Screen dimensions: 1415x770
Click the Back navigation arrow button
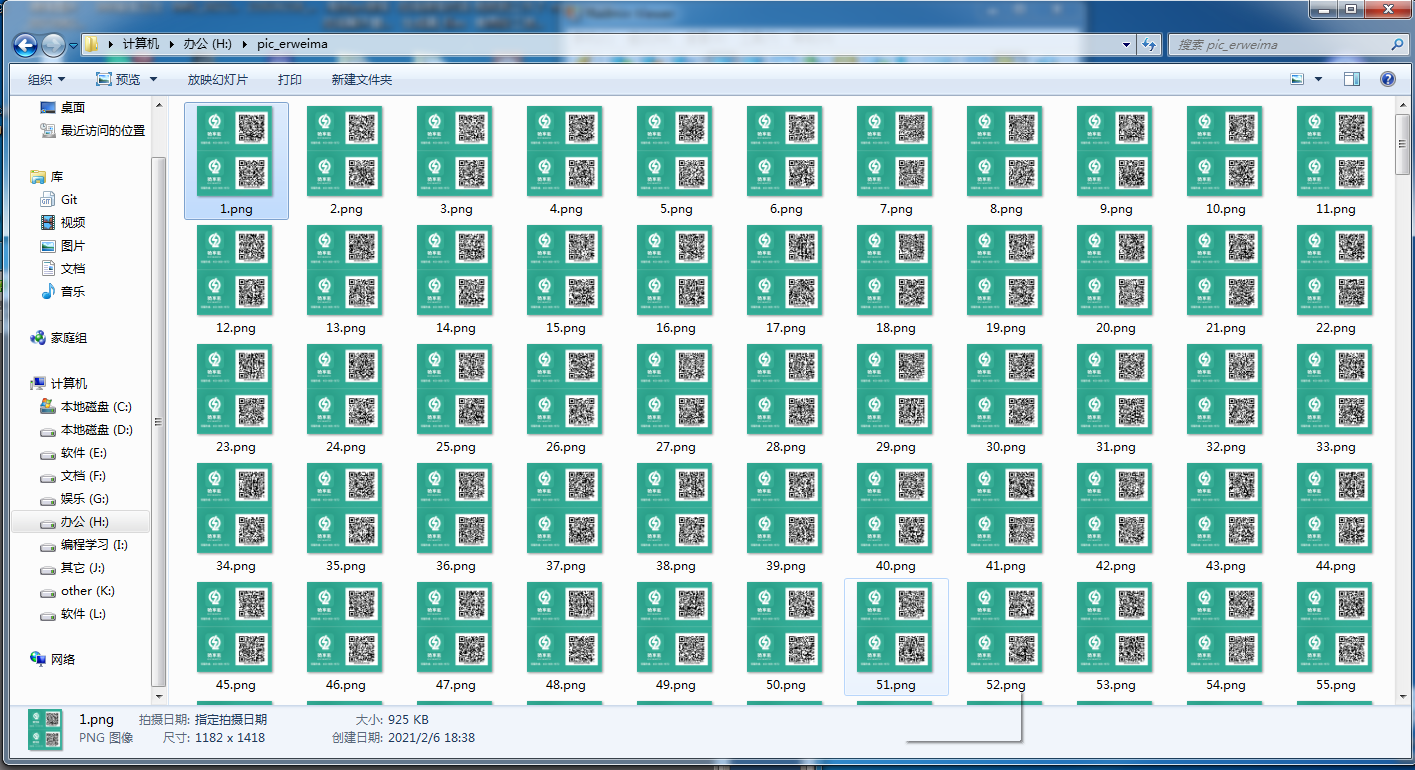(x=26, y=44)
